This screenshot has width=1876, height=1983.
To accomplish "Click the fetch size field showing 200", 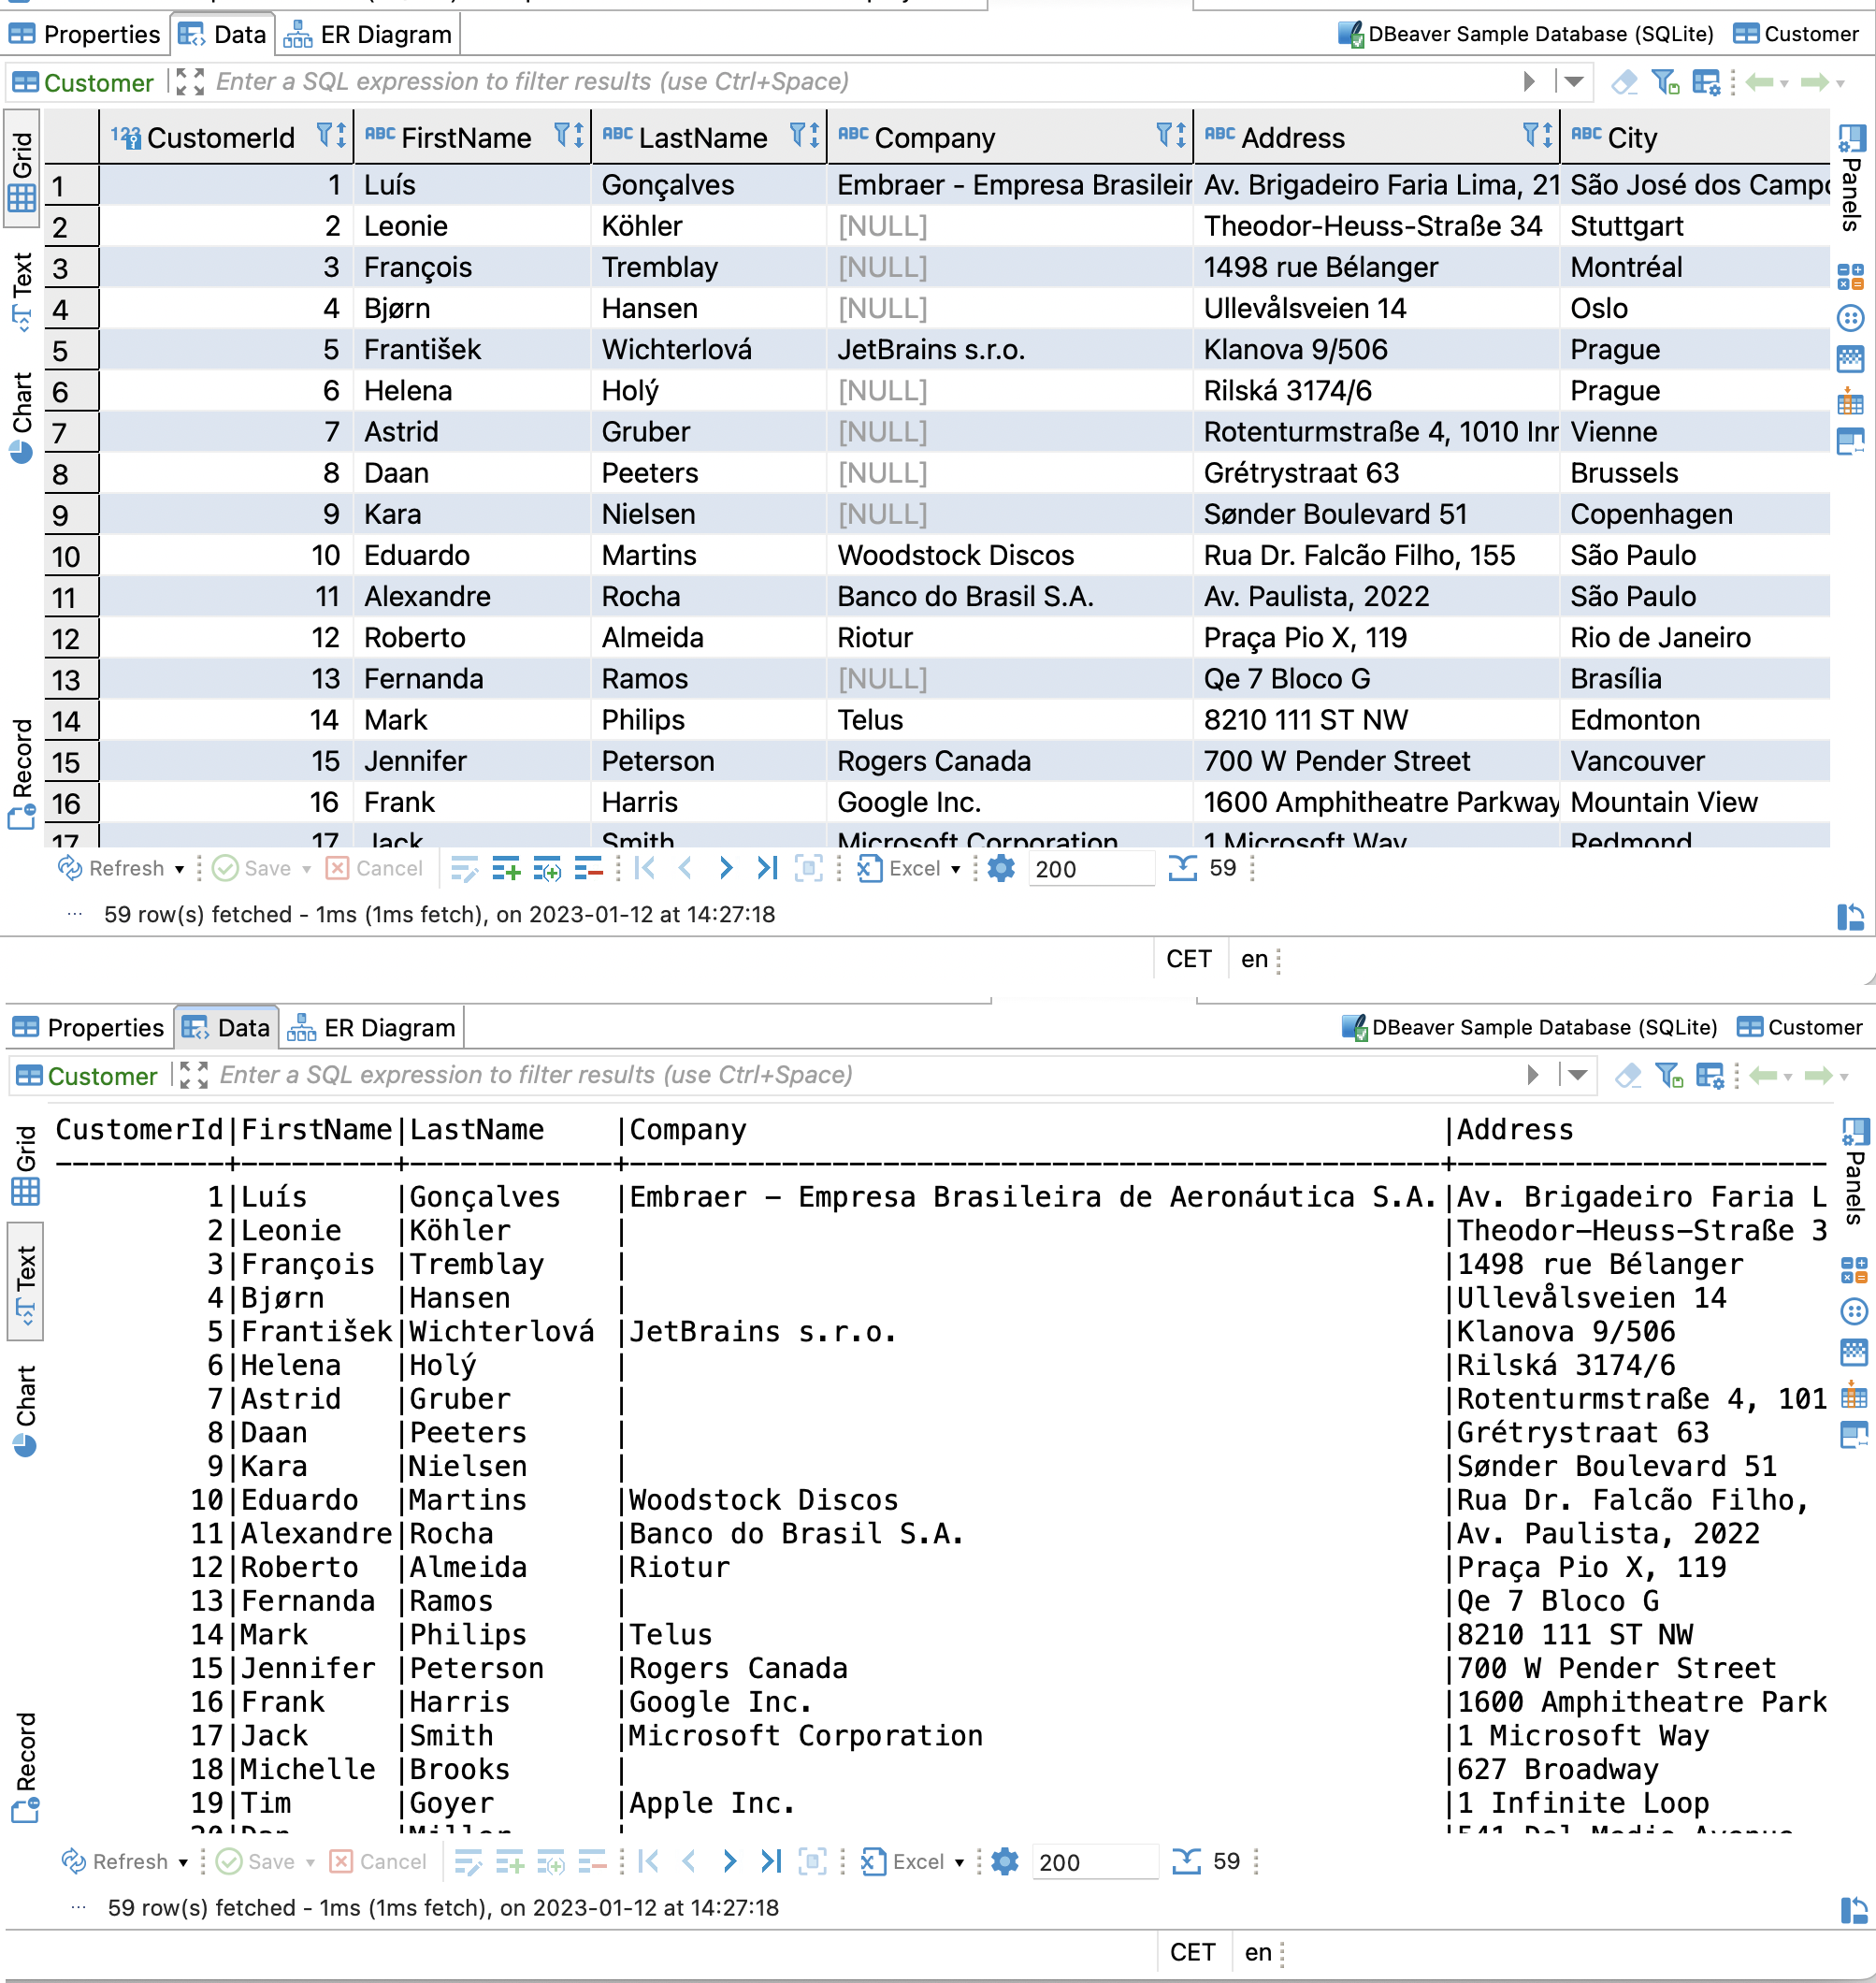I will 1090,868.
